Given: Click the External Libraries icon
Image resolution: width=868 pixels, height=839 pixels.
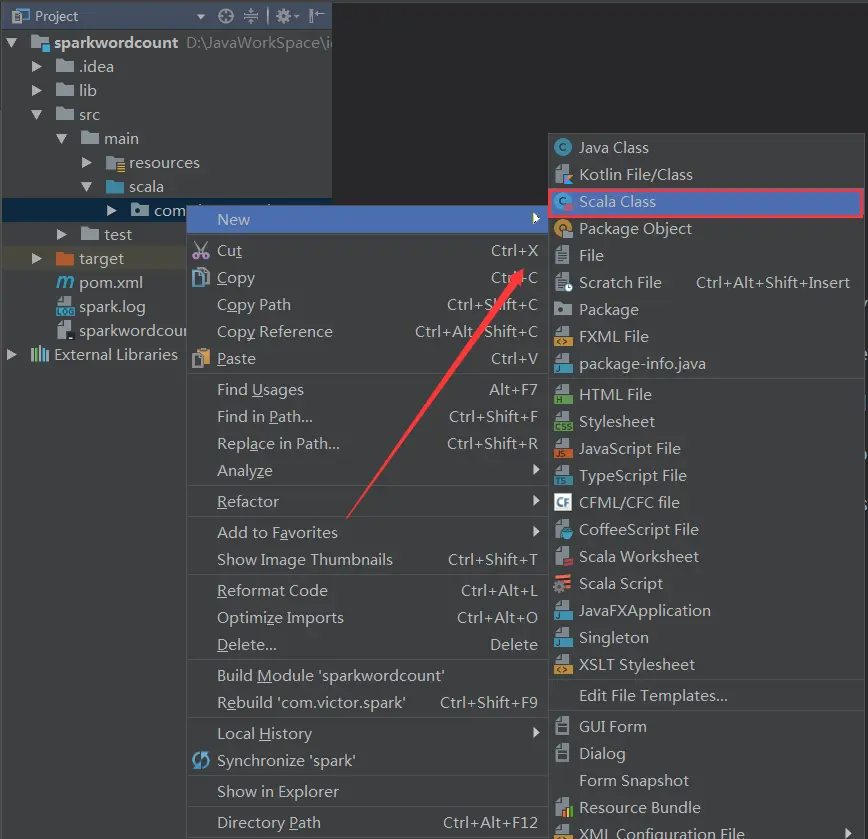Looking at the screenshot, I should click(40, 354).
